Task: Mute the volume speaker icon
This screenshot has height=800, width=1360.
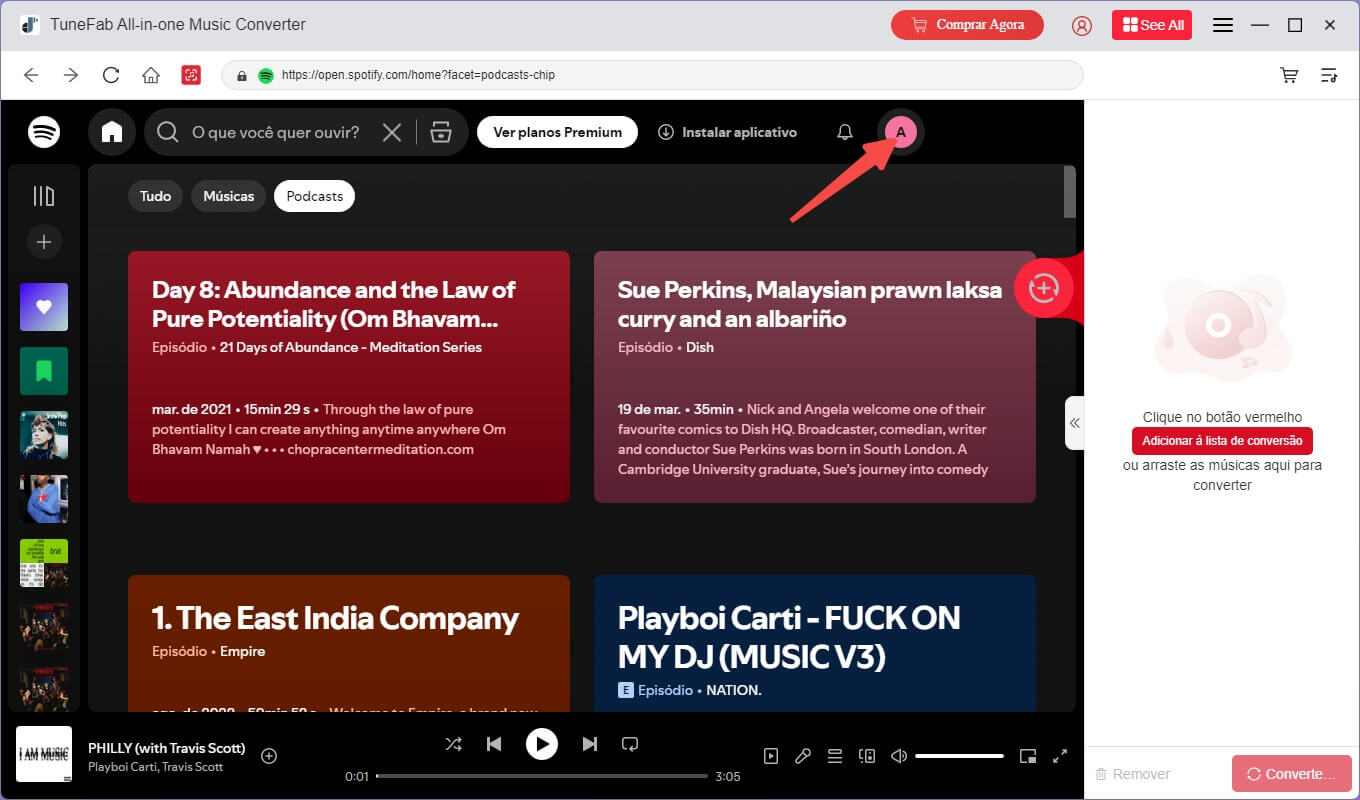Action: pos(898,756)
